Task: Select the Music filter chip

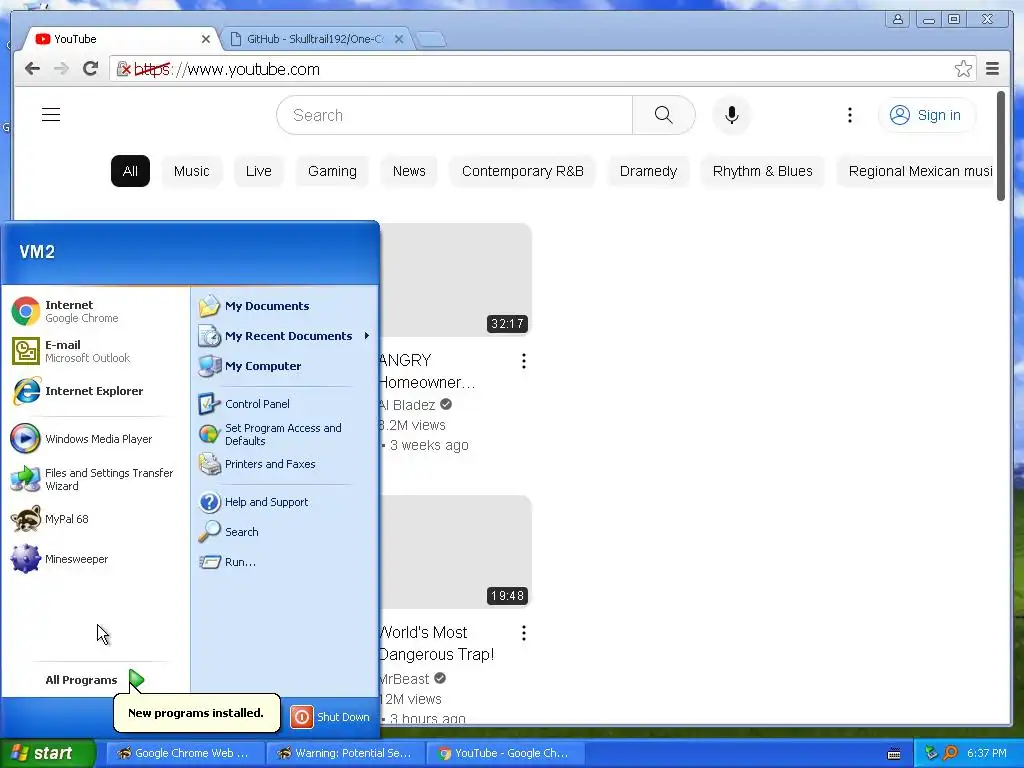Action: tap(191, 171)
